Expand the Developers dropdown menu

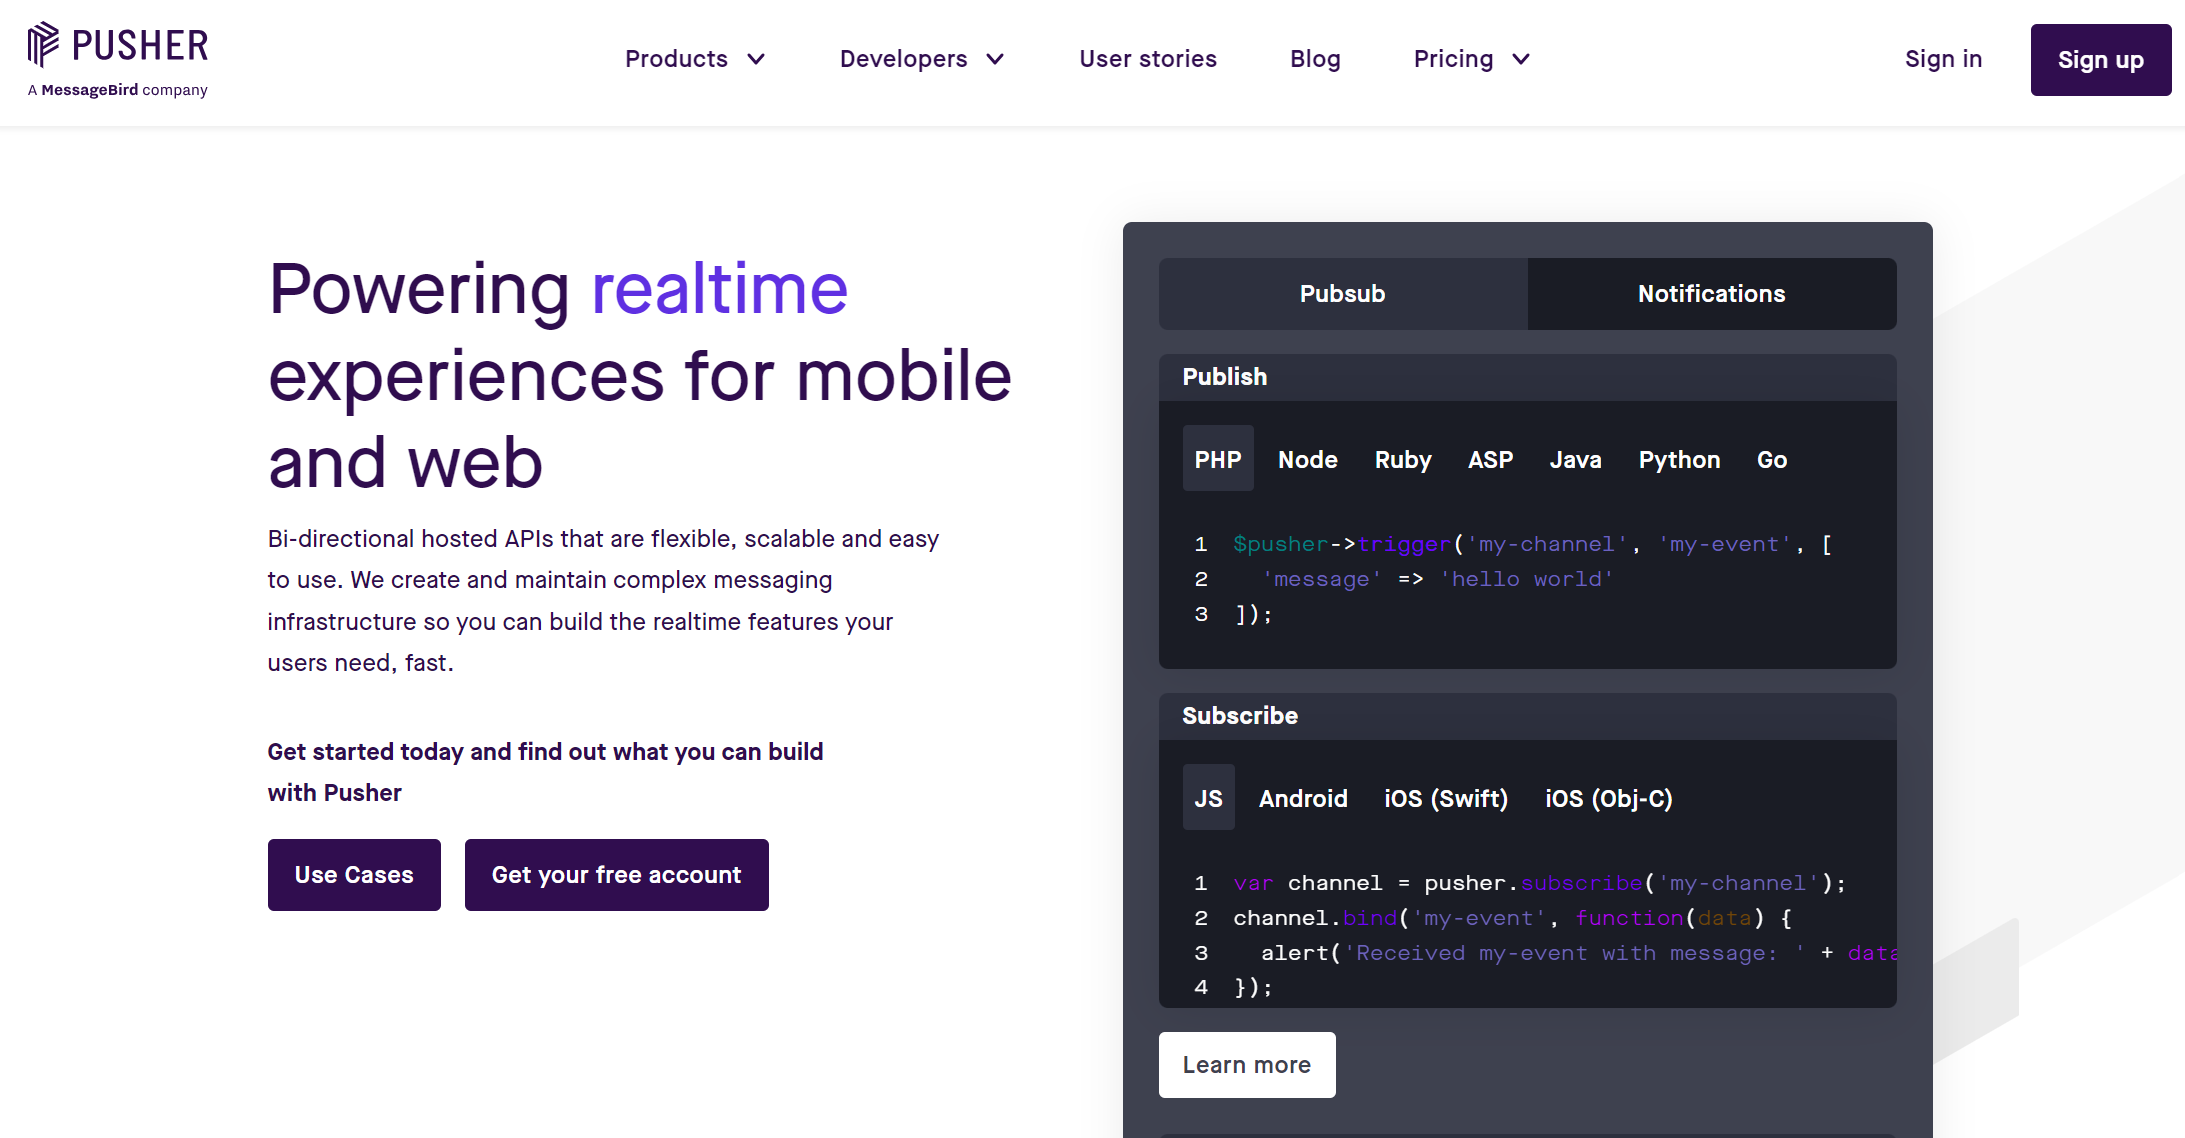921,59
